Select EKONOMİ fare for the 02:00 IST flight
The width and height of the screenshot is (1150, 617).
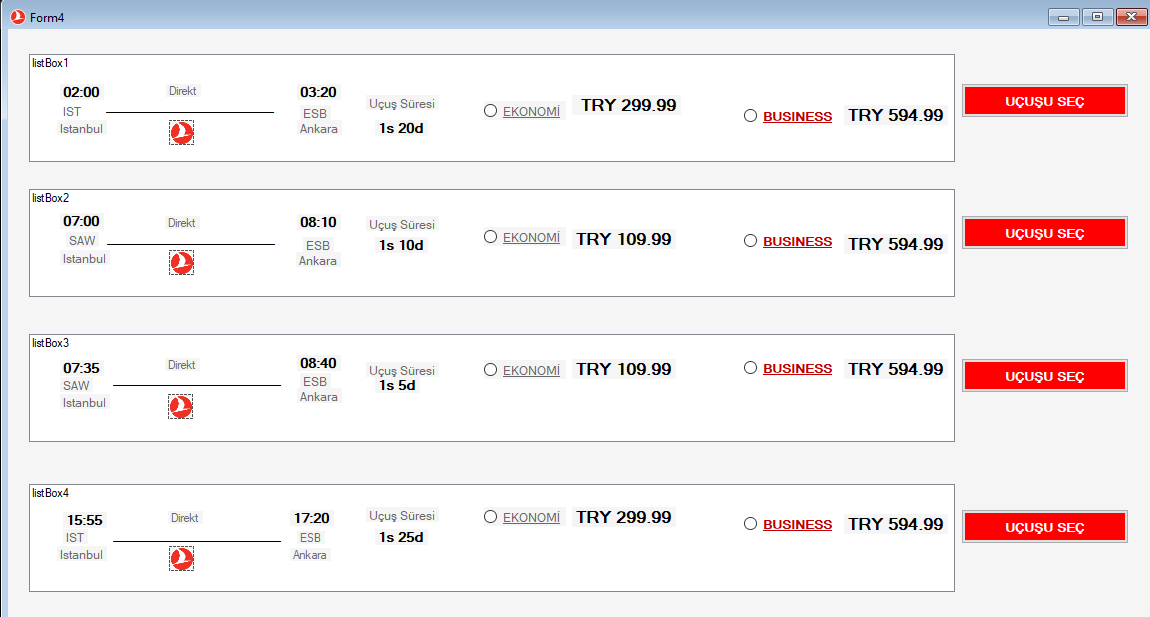click(490, 110)
